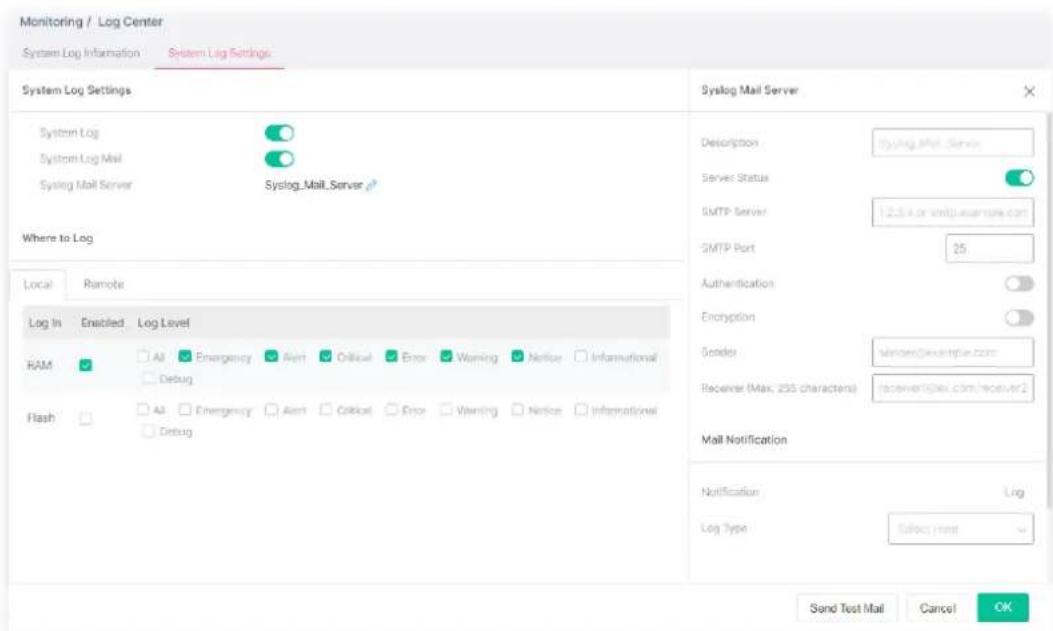Screen dimensions: 1053x631
Task: Check Flash Warning log level
Action: click(x=446, y=409)
